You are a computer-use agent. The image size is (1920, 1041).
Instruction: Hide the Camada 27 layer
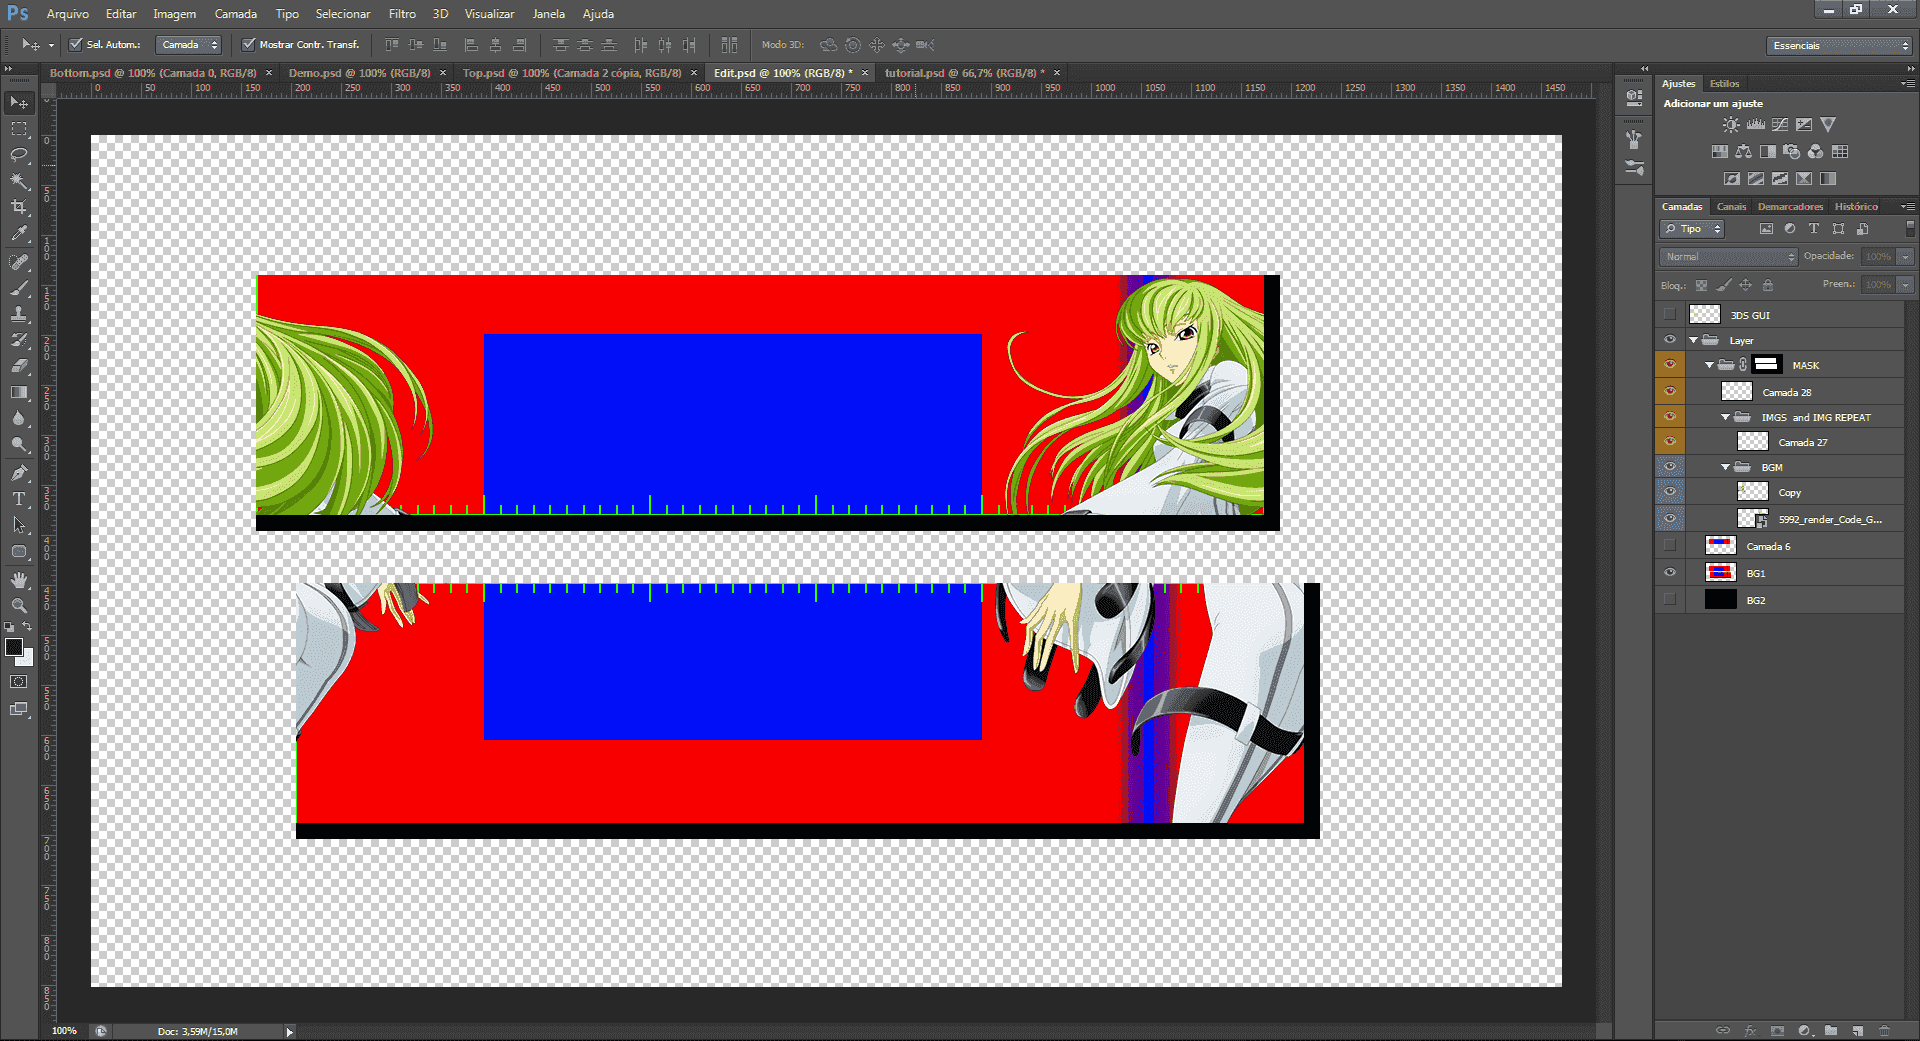pos(1670,442)
